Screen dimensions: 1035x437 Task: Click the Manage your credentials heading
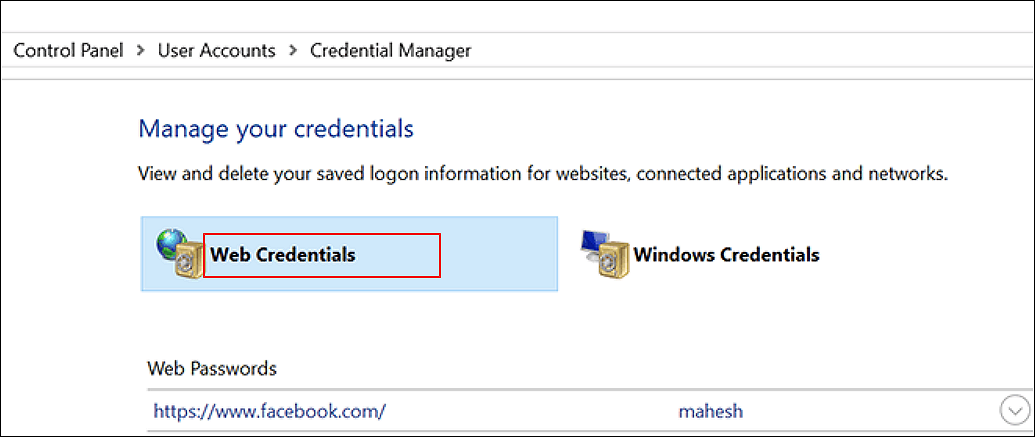point(276,129)
